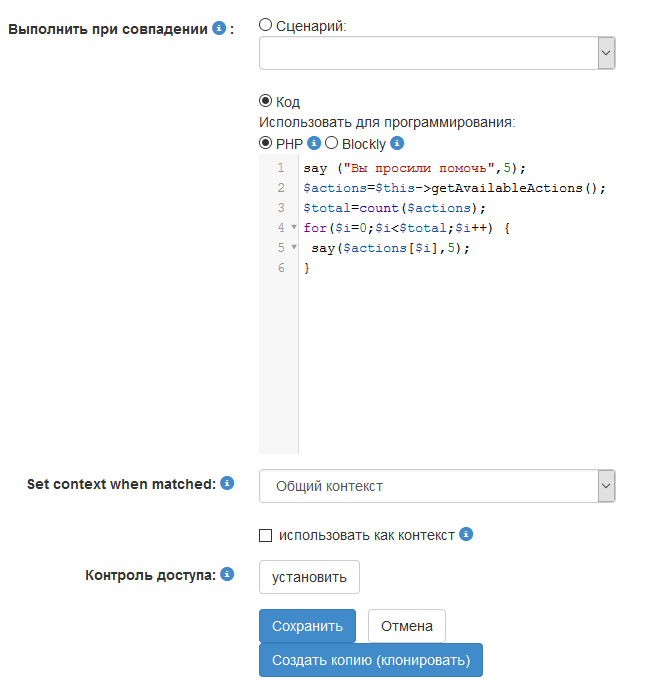Click the "Отмена" button

(x=406, y=626)
